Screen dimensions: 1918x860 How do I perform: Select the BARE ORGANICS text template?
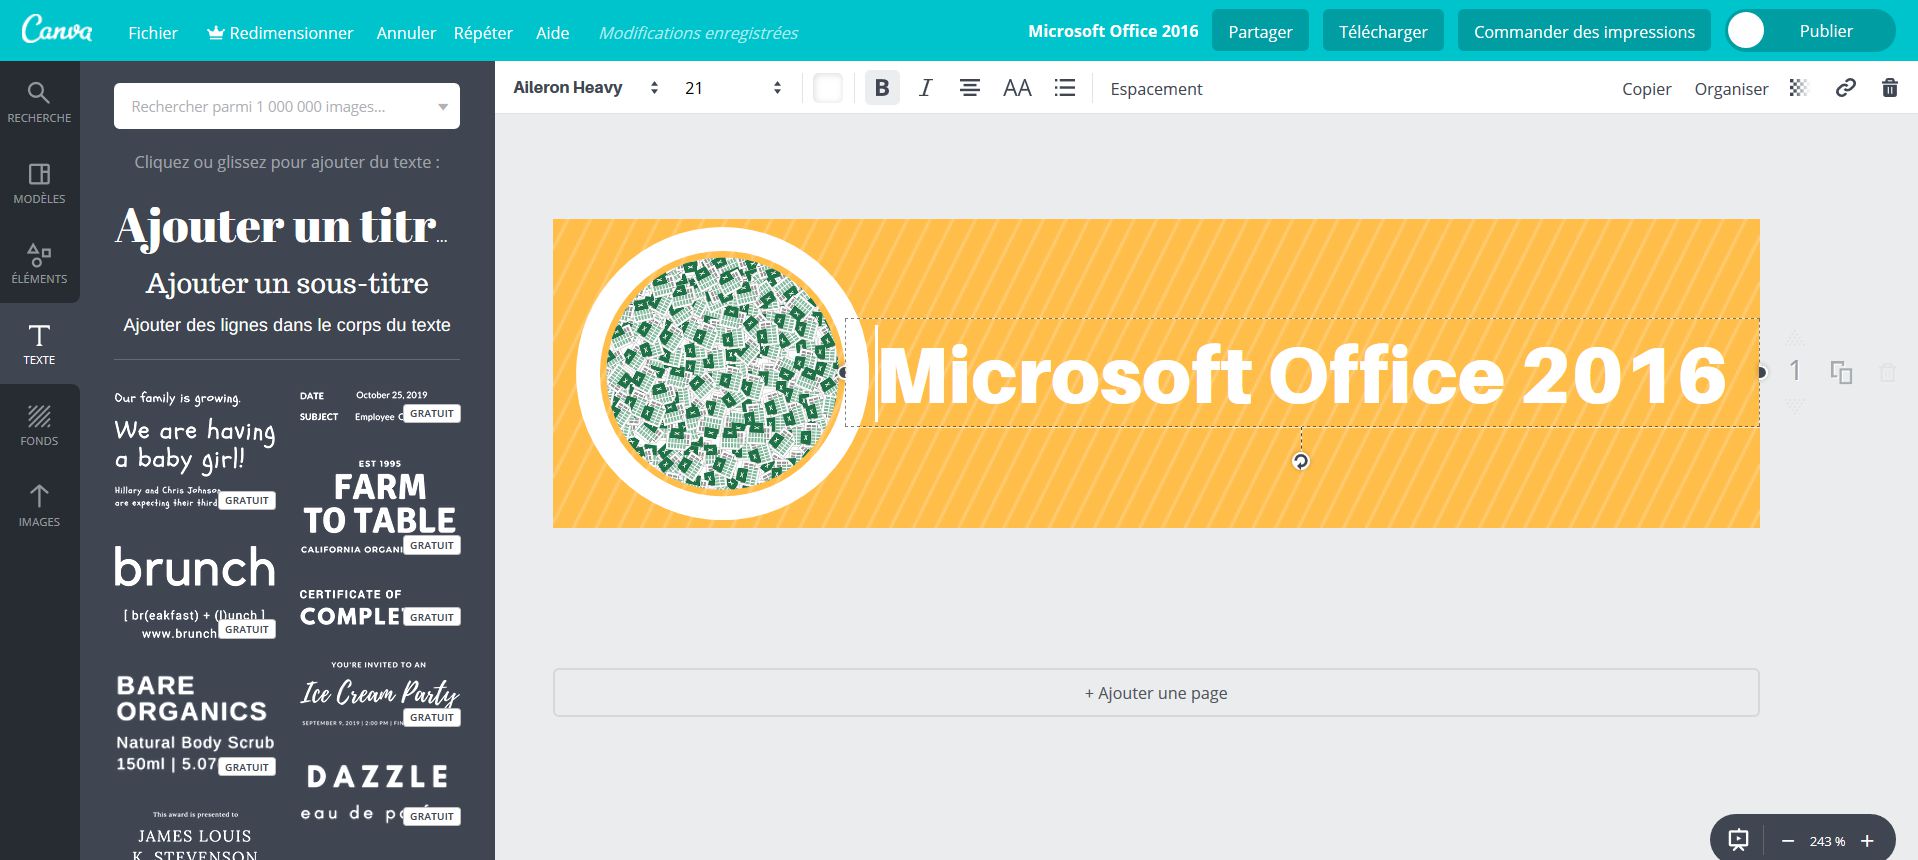point(195,724)
